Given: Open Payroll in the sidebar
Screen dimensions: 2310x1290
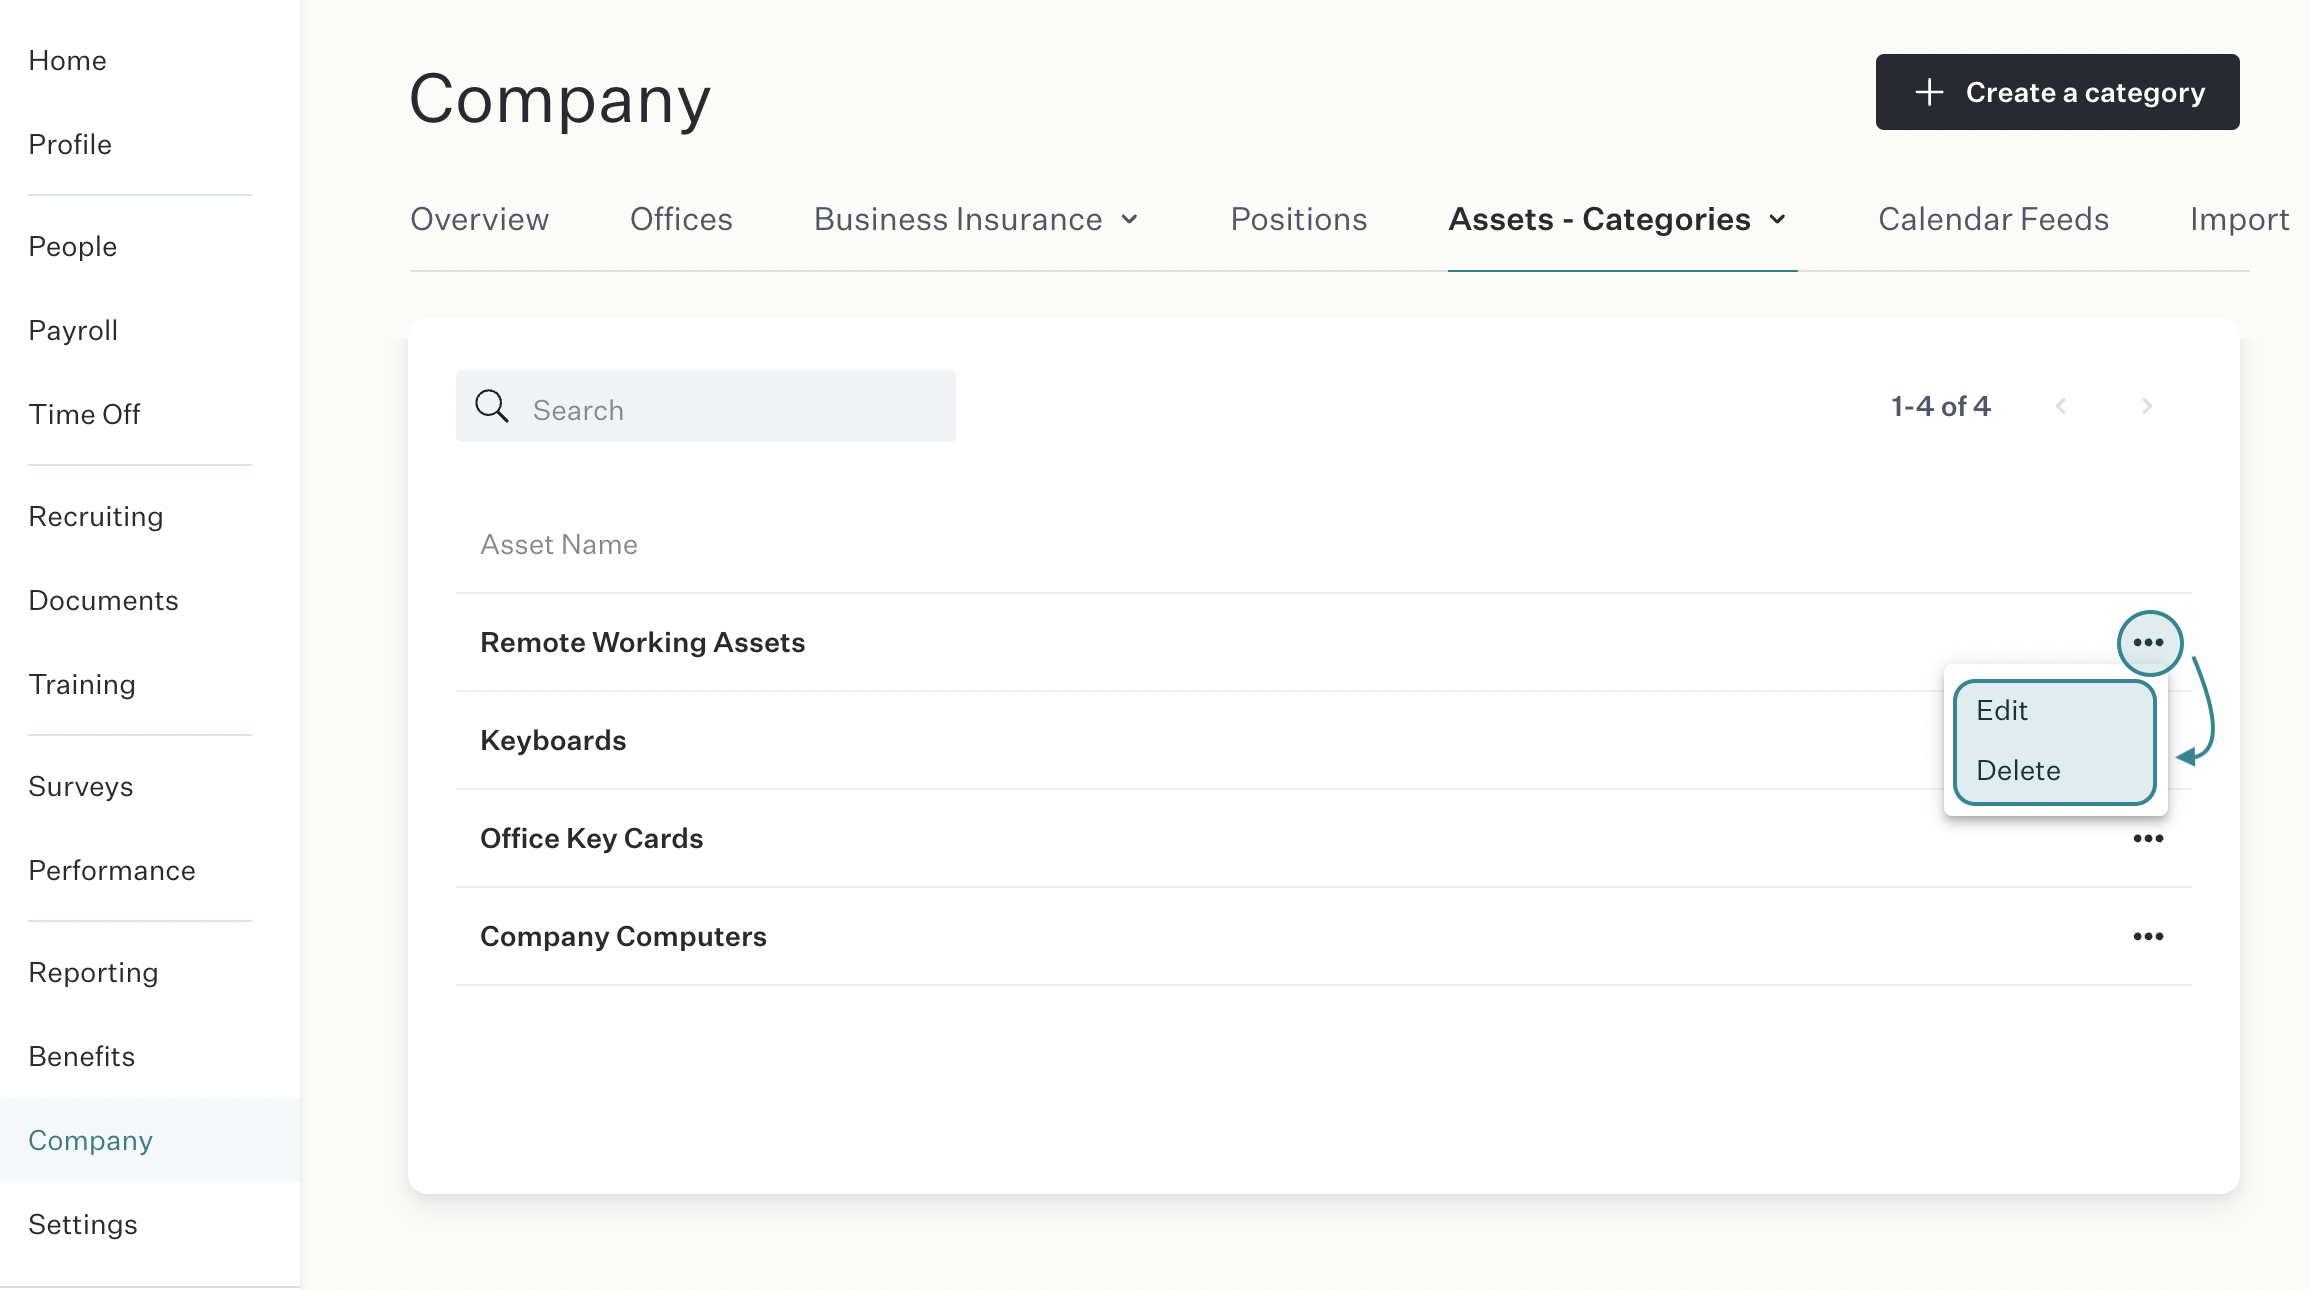Looking at the screenshot, I should coord(73,330).
